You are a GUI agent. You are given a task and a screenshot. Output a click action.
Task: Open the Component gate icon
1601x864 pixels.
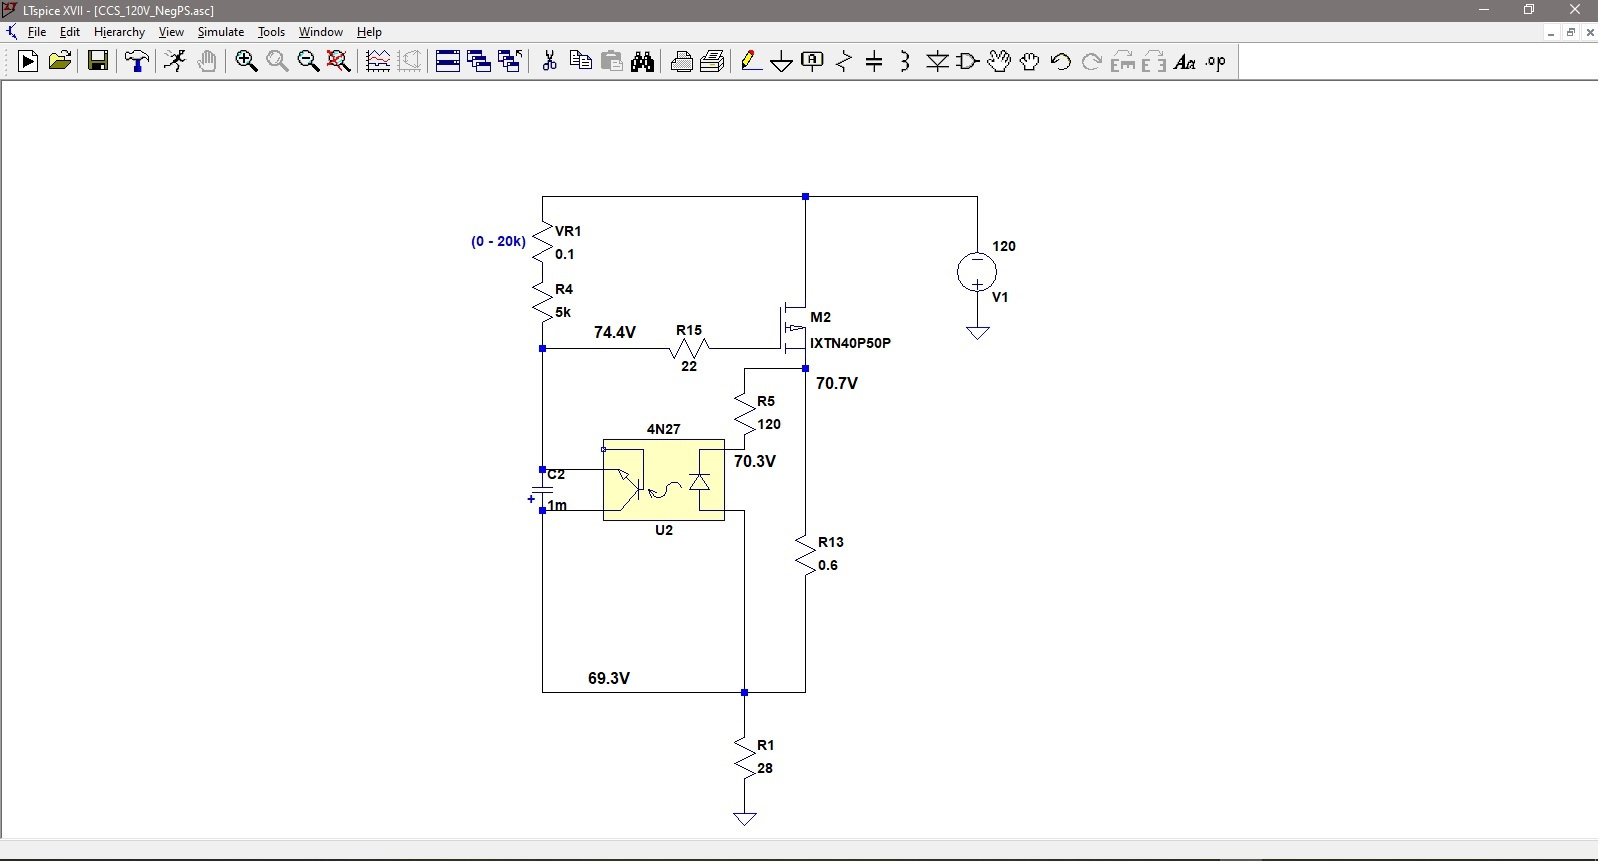click(x=967, y=62)
